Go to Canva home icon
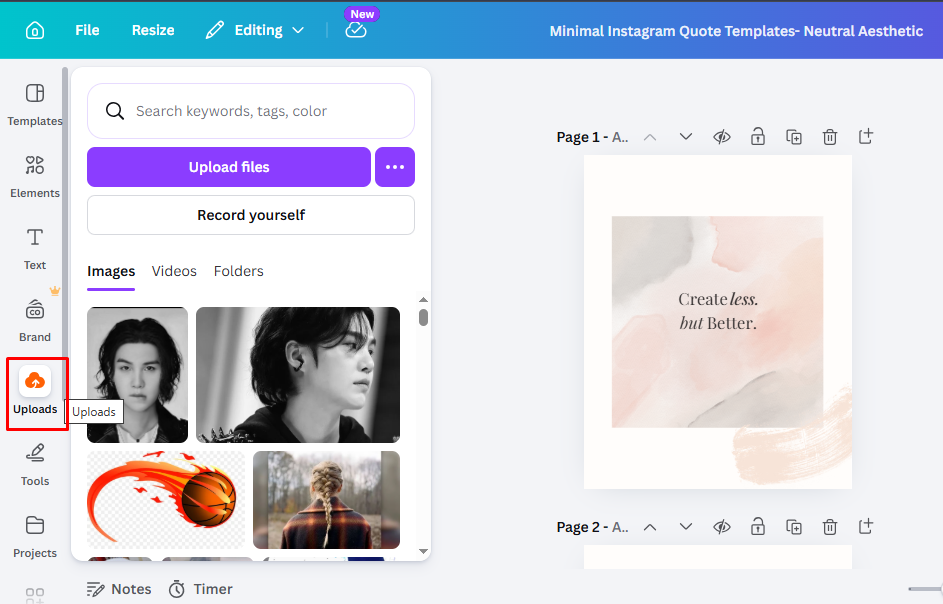 click(35, 30)
